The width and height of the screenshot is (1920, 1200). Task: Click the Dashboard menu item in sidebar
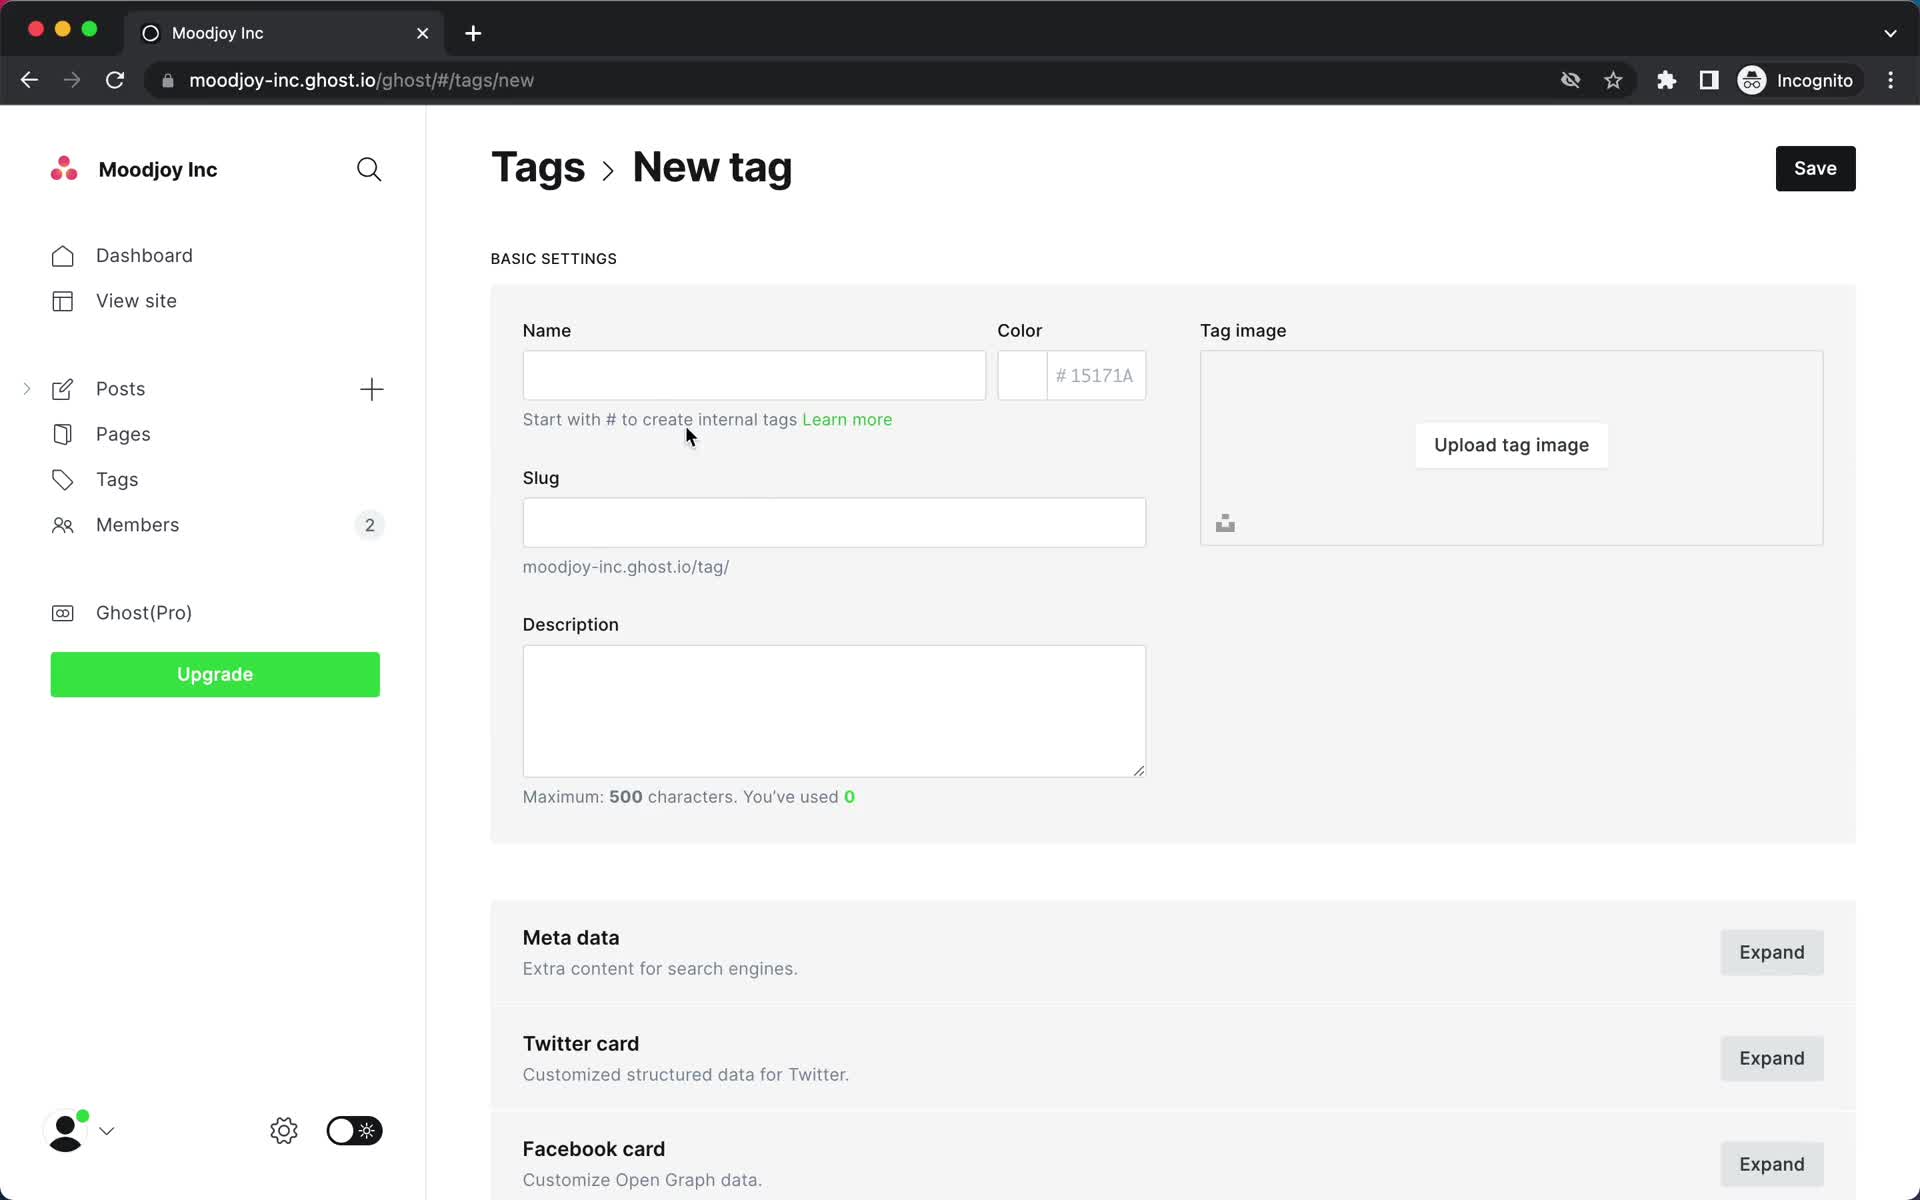pyautogui.click(x=144, y=254)
